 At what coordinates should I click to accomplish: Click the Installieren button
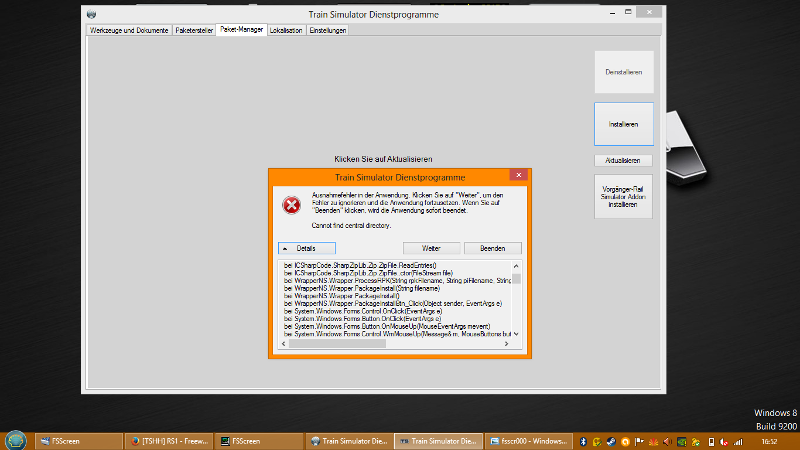(x=623, y=124)
